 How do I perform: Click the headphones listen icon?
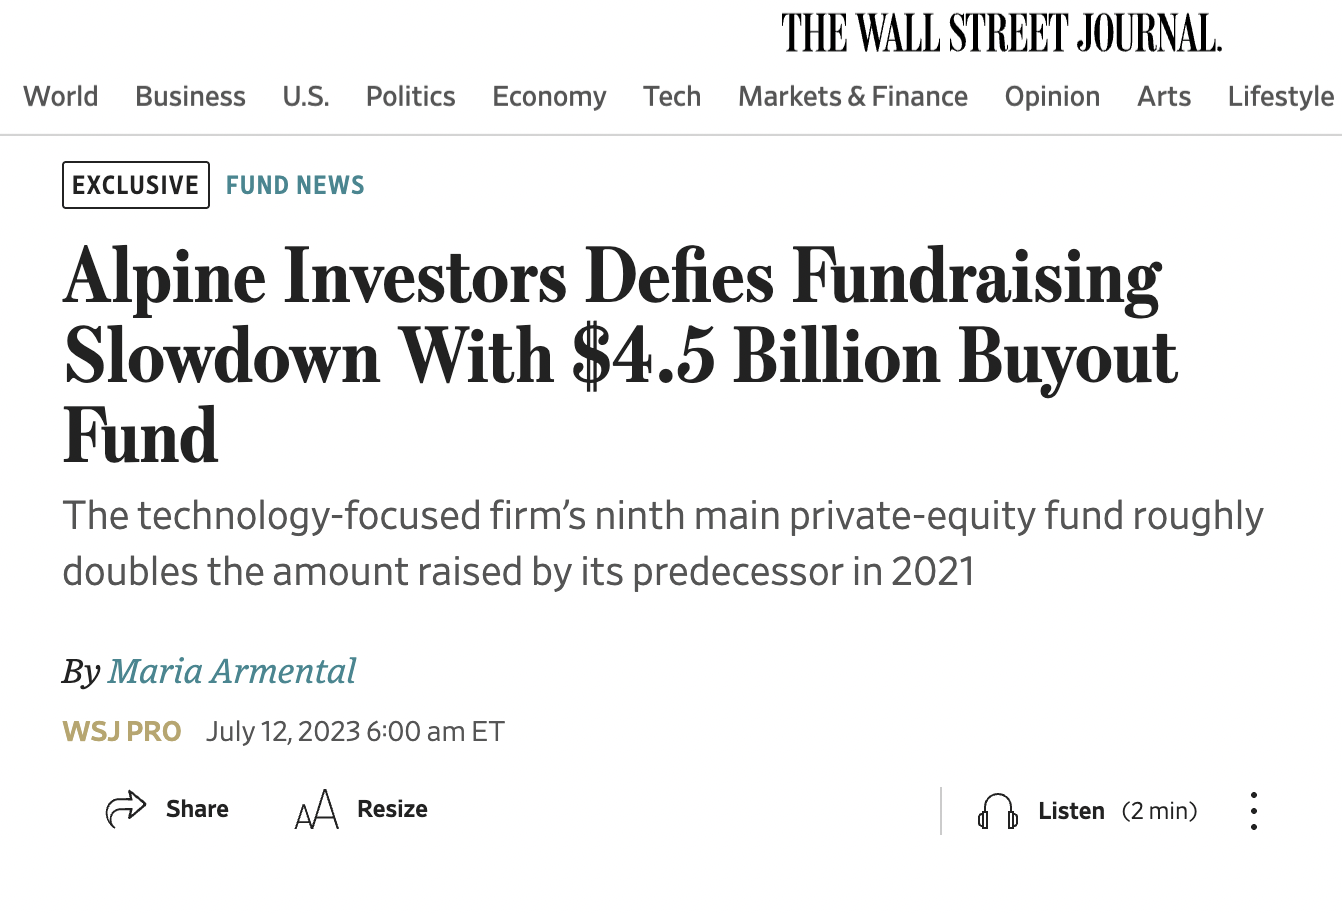(997, 812)
